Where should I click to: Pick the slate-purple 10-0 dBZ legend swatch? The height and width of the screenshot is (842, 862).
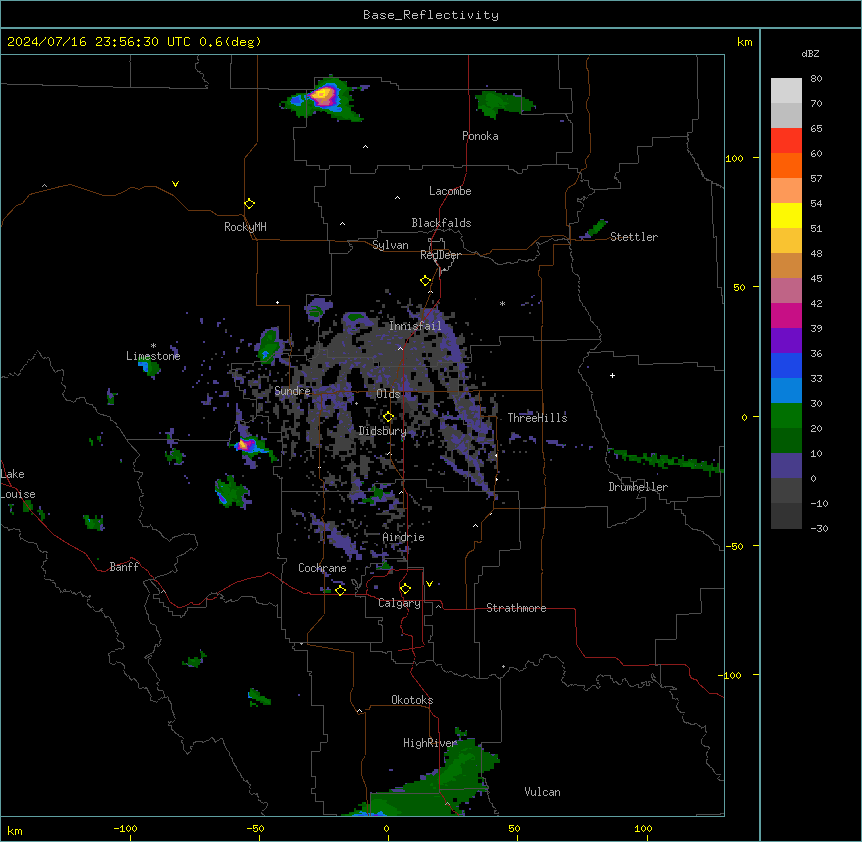point(786,466)
